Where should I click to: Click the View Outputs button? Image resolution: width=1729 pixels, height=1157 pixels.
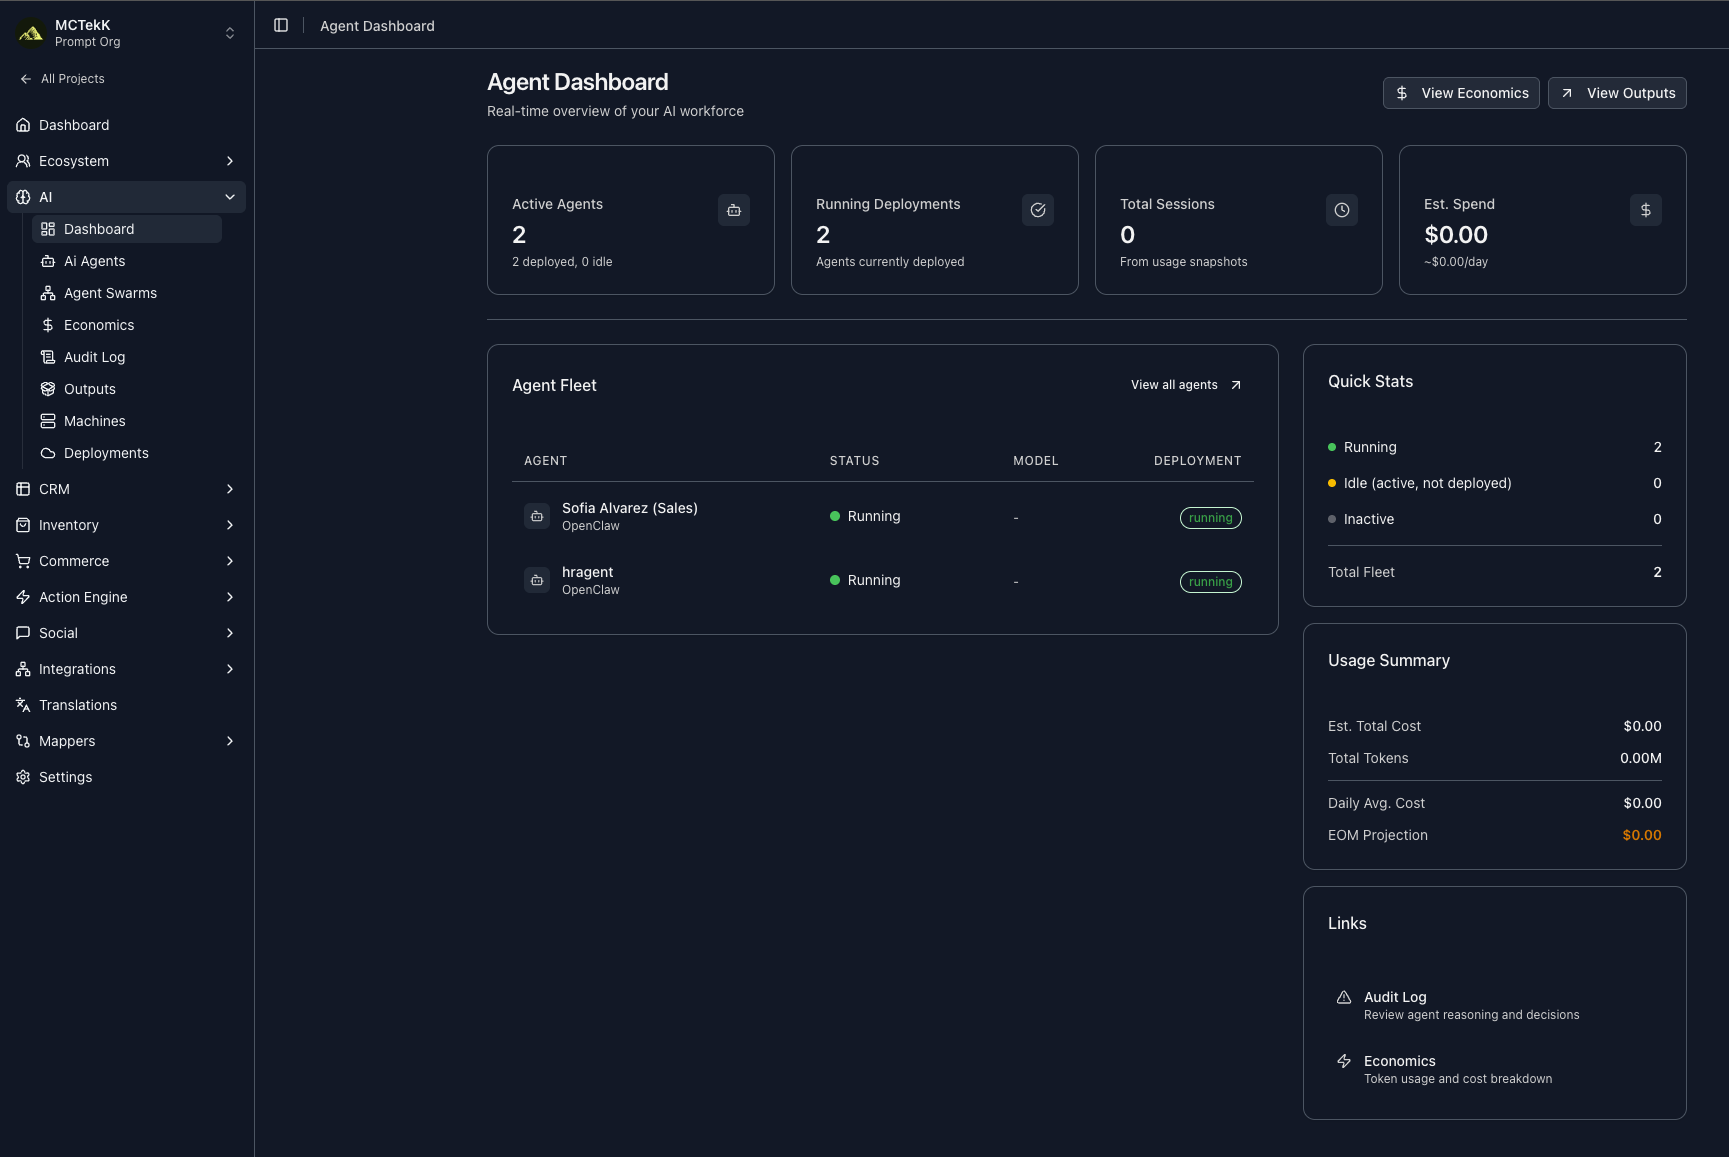pyautogui.click(x=1617, y=93)
